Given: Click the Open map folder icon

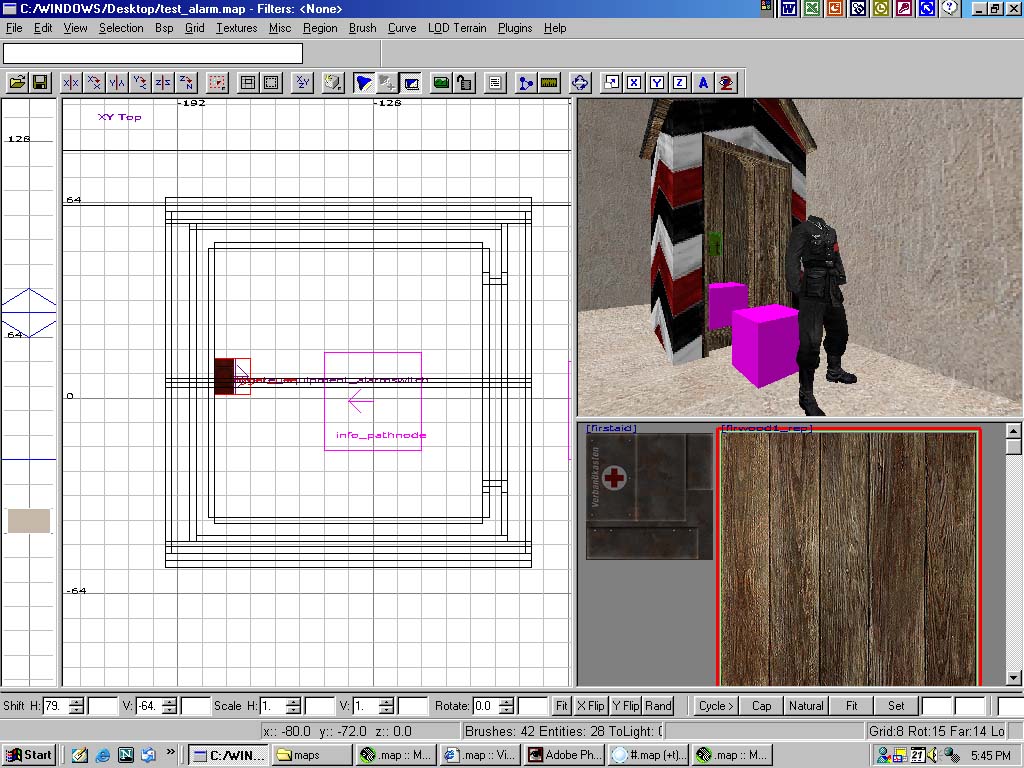Looking at the screenshot, I should (17, 83).
